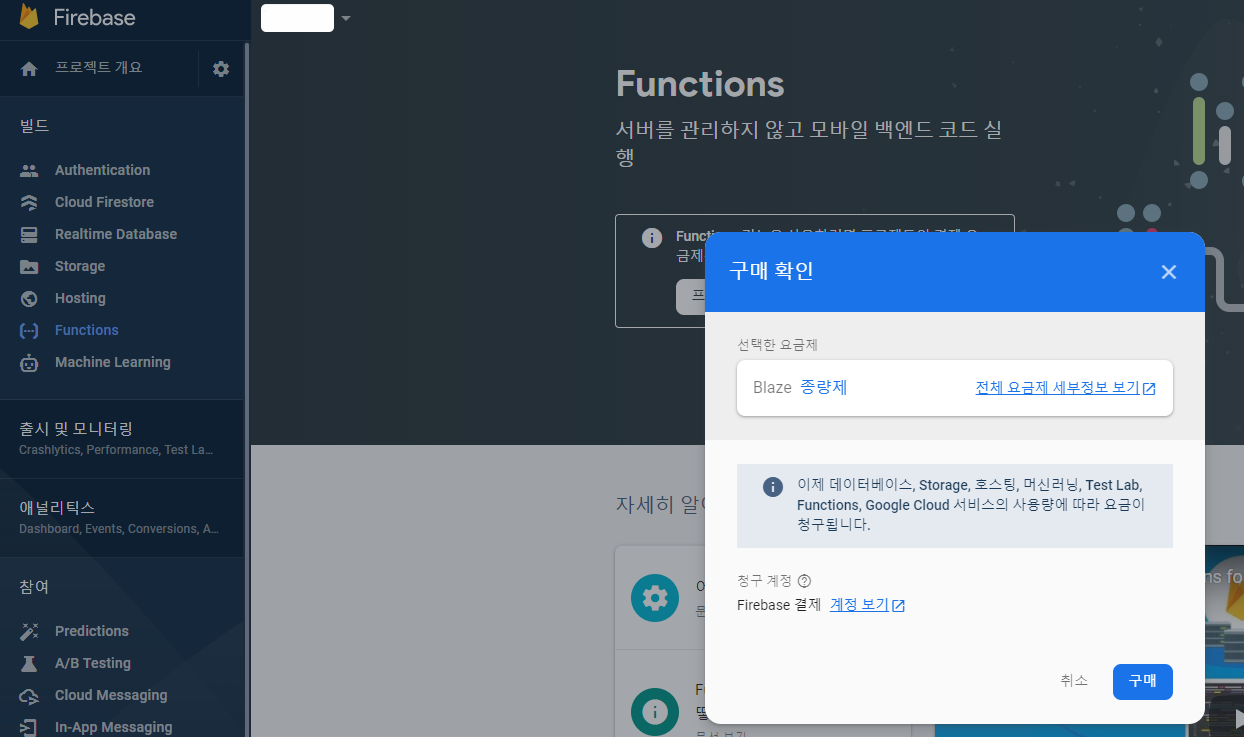The image size is (1244, 737).
Task: Open Storage in the sidebar
Action: pos(80,266)
